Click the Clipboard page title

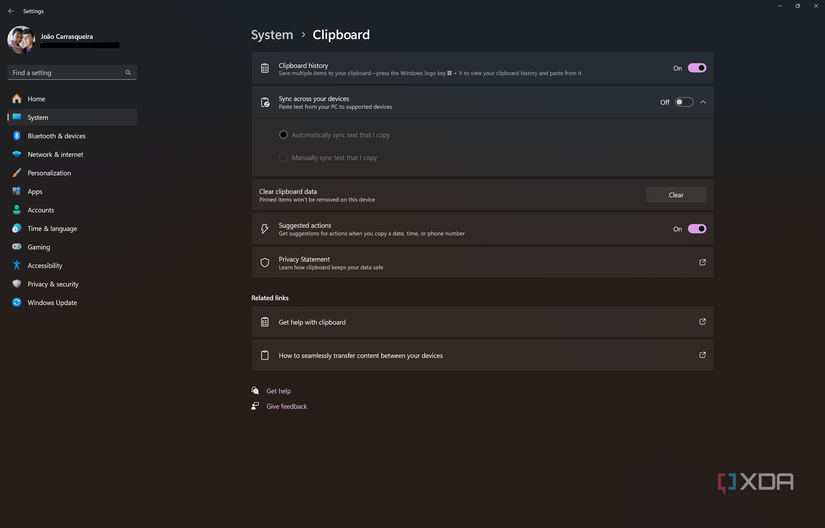(x=341, y=35)
